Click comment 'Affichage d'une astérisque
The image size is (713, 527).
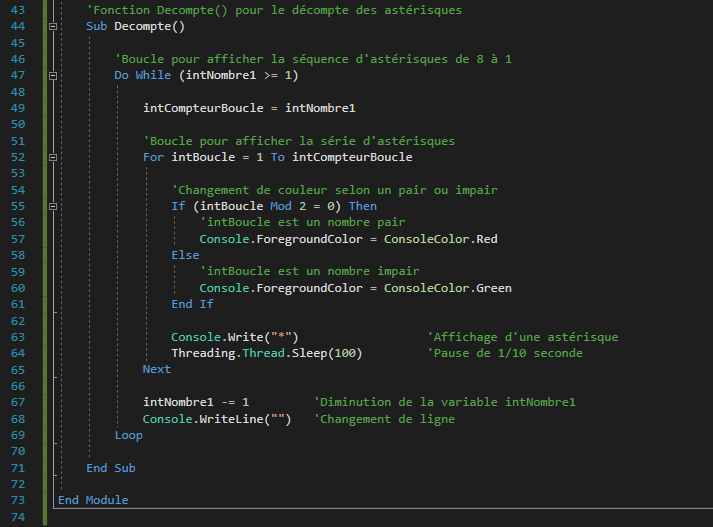tap(522, 337)
